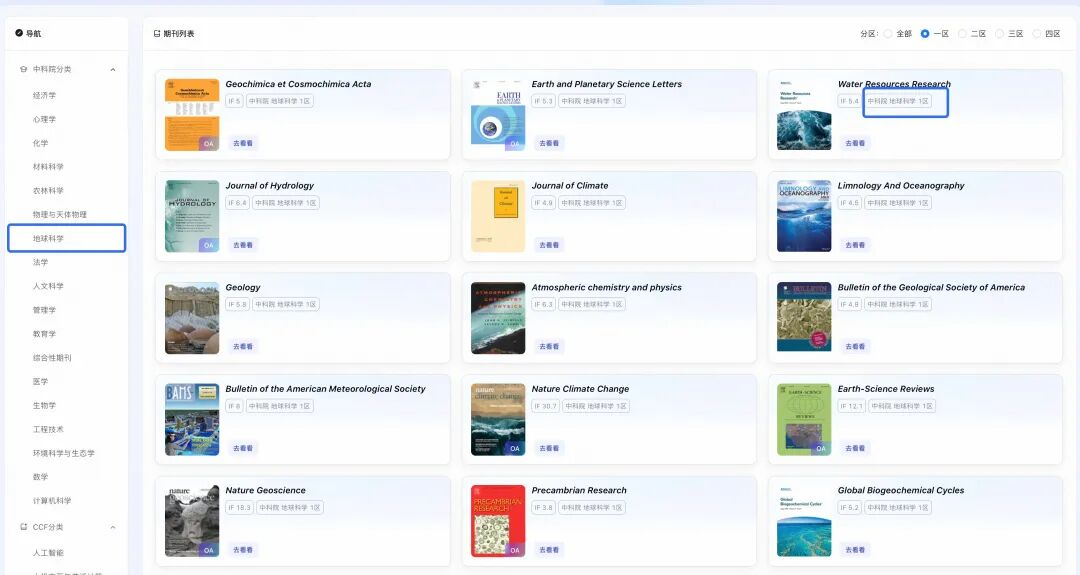
Task: Open 教育学 category in sidebar
Action: pos(44,333)
